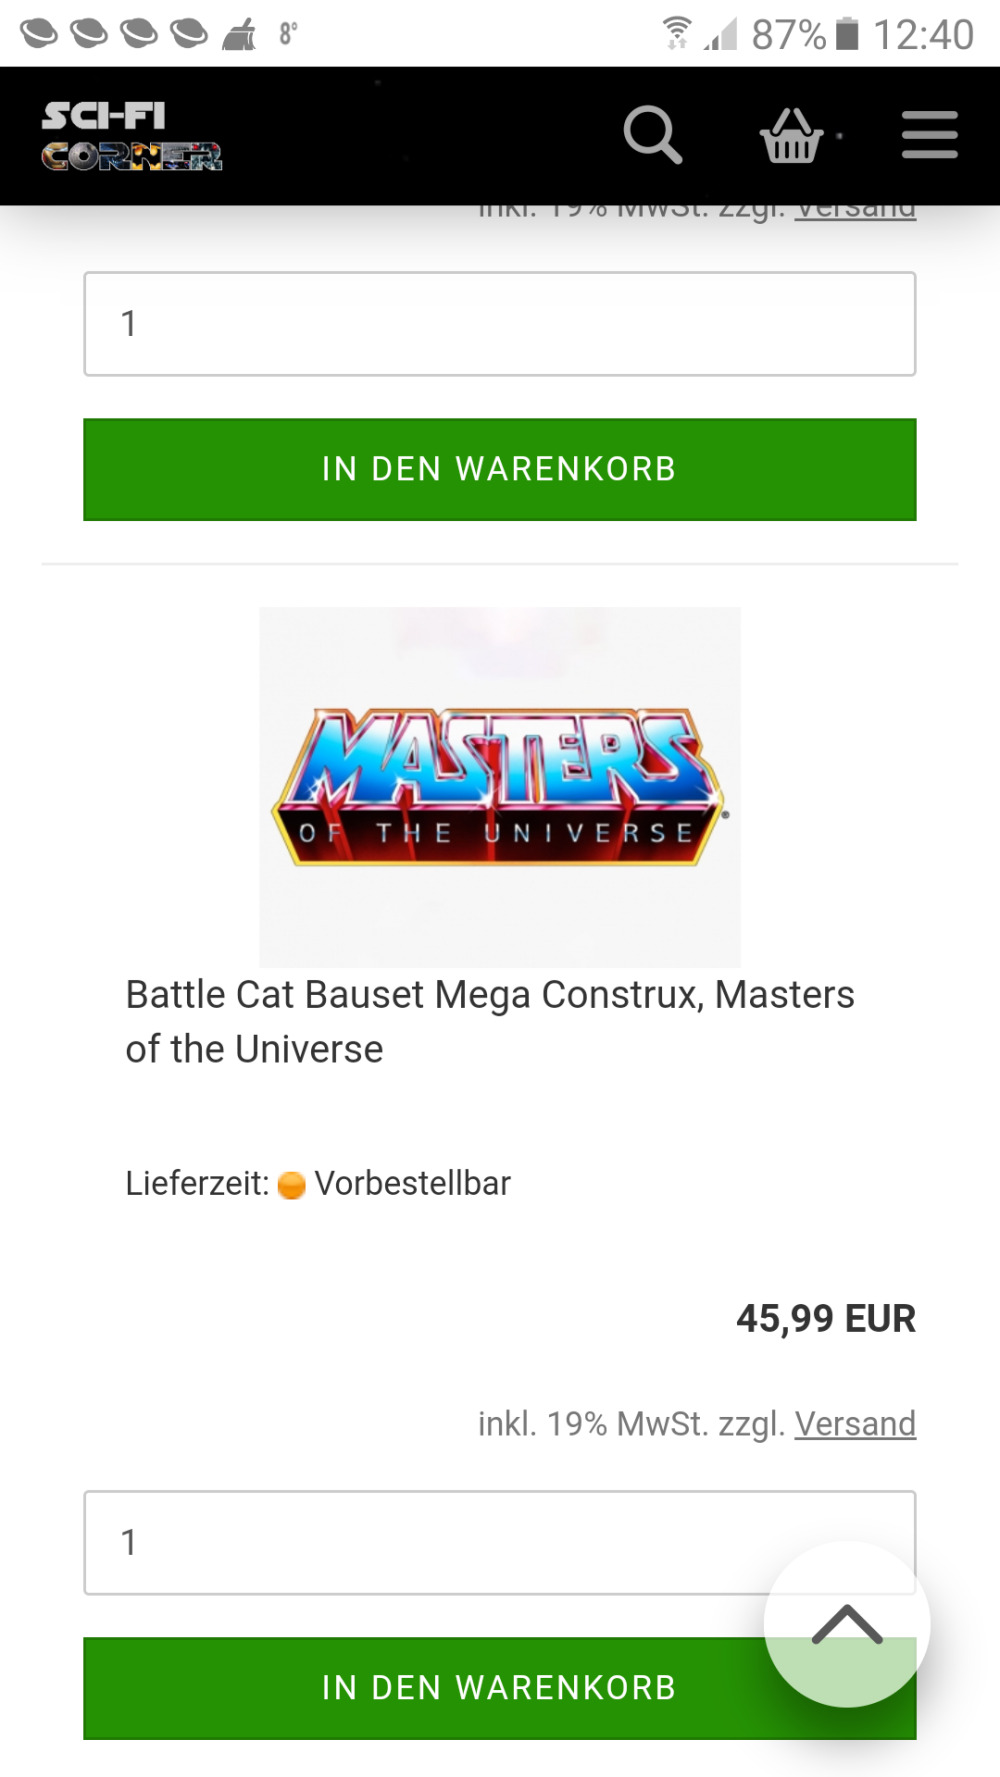Screen dimensions: 1000x1777
Task: Tap the Wi-Fi status icon
Action: click(677, 33)
